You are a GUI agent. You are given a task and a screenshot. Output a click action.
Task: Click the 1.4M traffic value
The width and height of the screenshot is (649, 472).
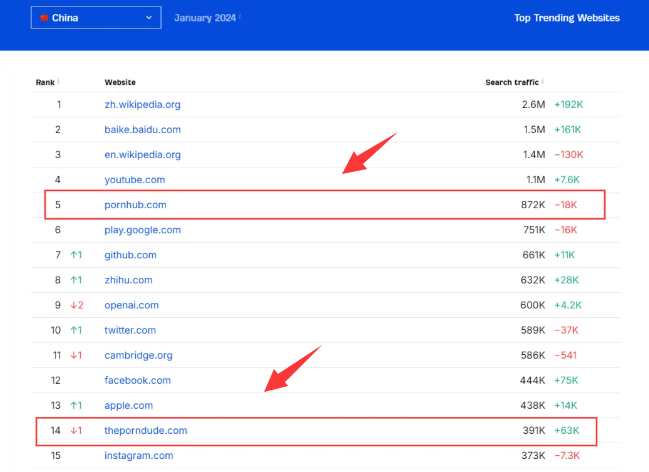click(x=534, y=154)
